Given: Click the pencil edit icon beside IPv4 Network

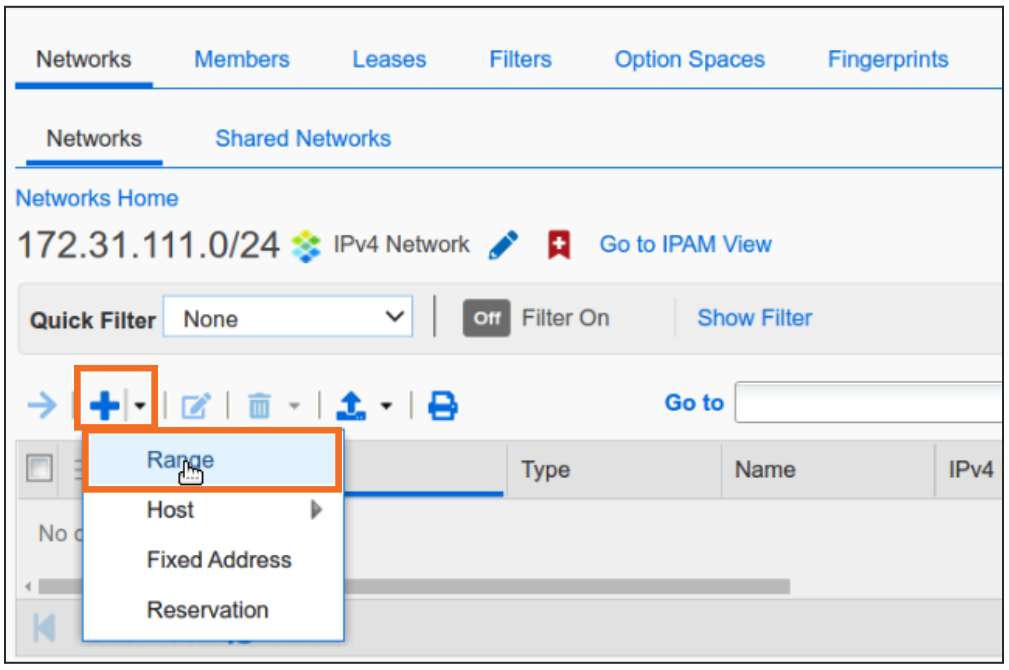Looking at the screenshot, I should coord(505,245).
